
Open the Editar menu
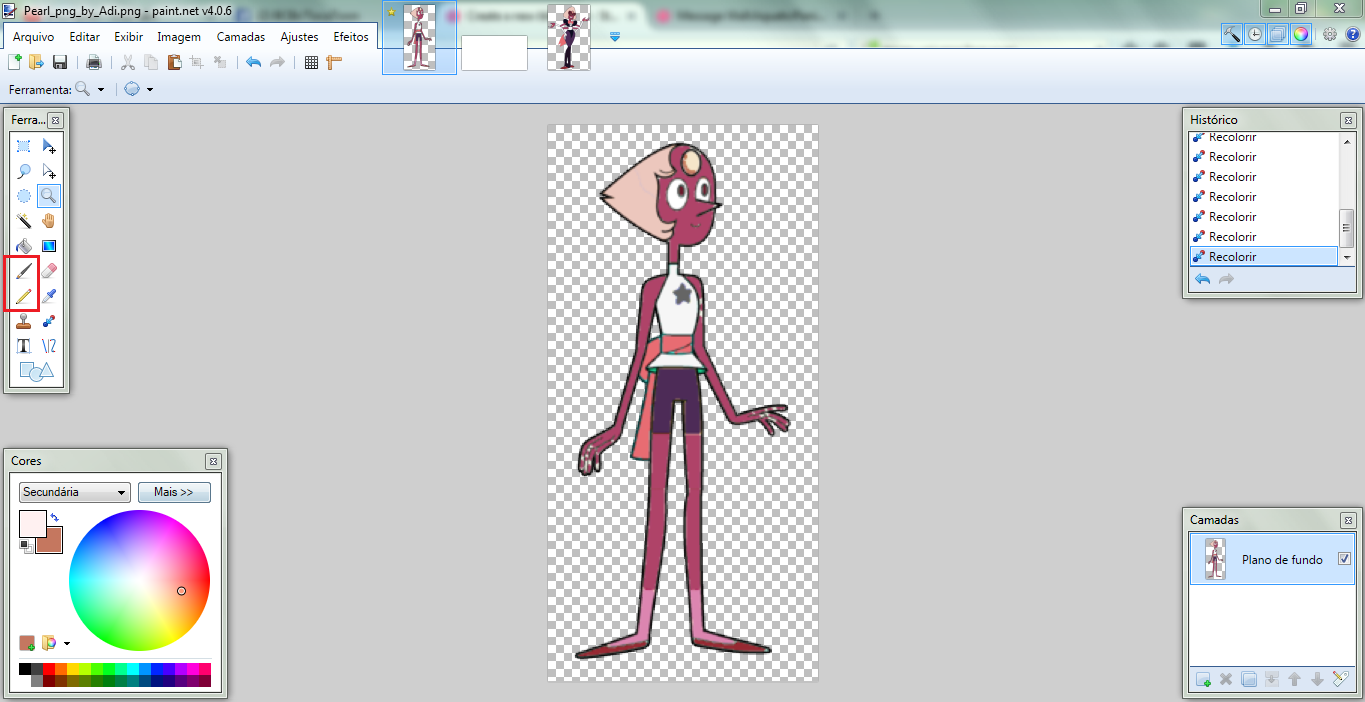click(84, 37)
